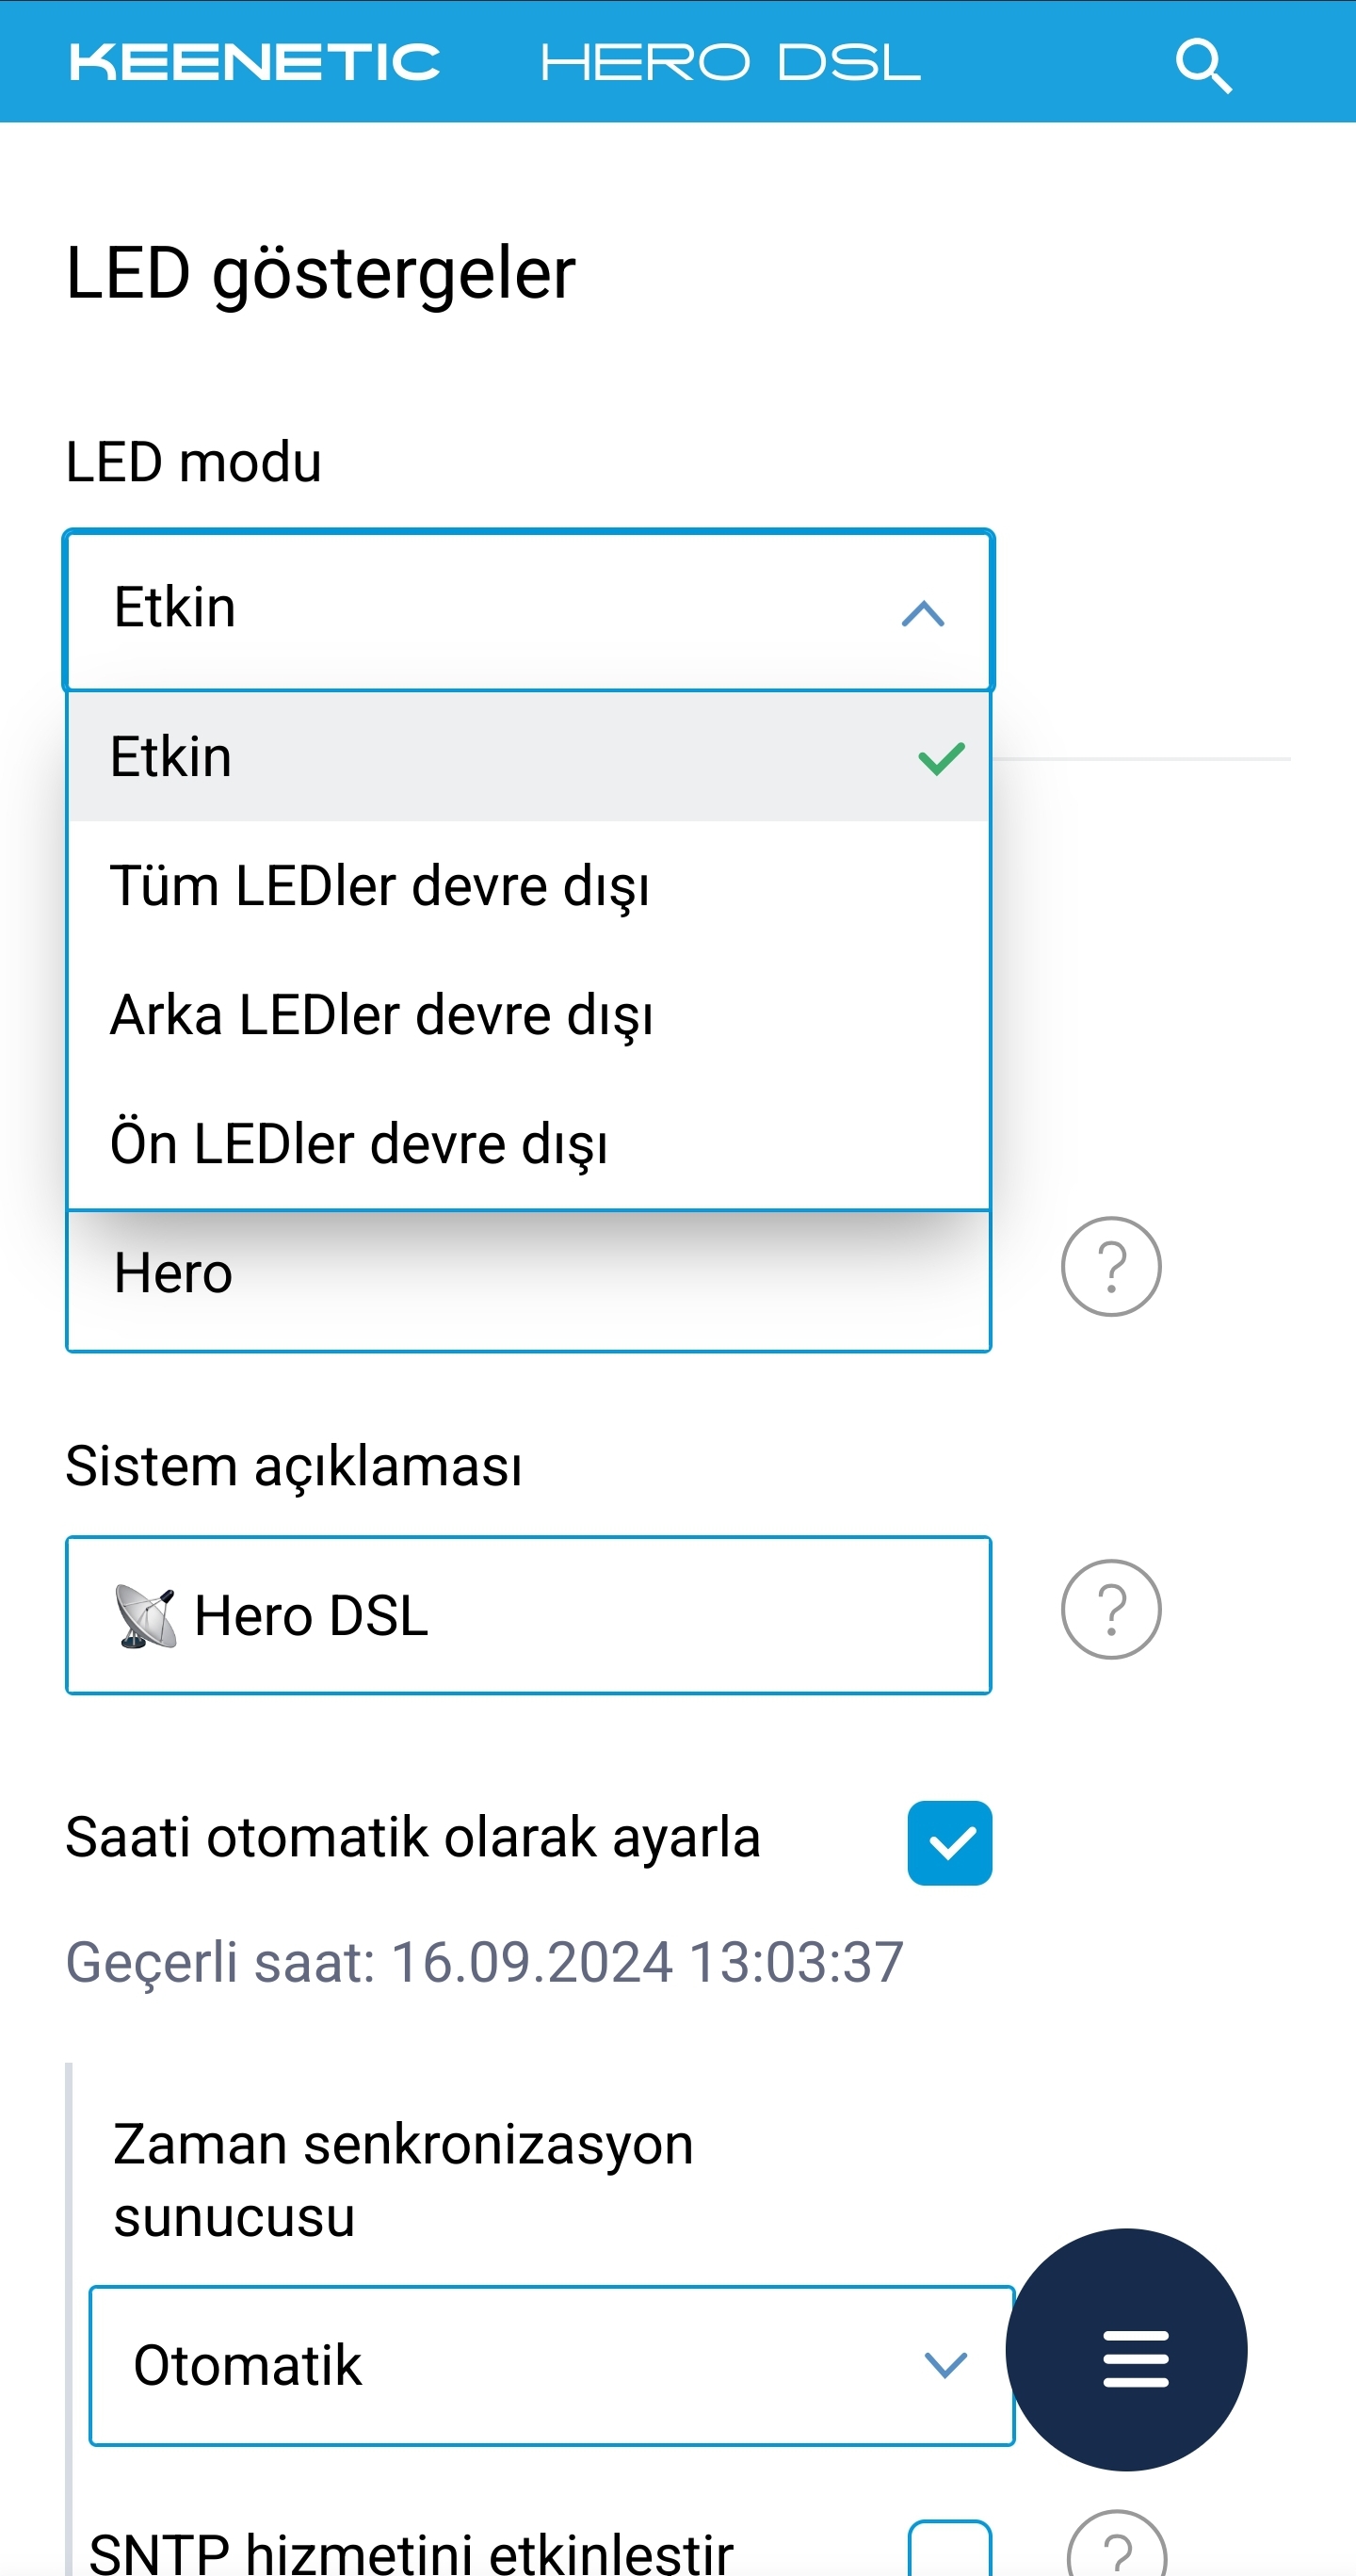Show help for Sistem açıklaması field
Image resolution: width=1356 pixels, height=2576 pixels.
(1110, 1609)
